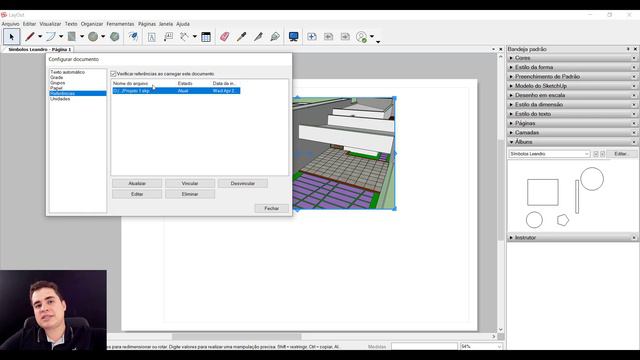Add a new page with plus icon

312,37
